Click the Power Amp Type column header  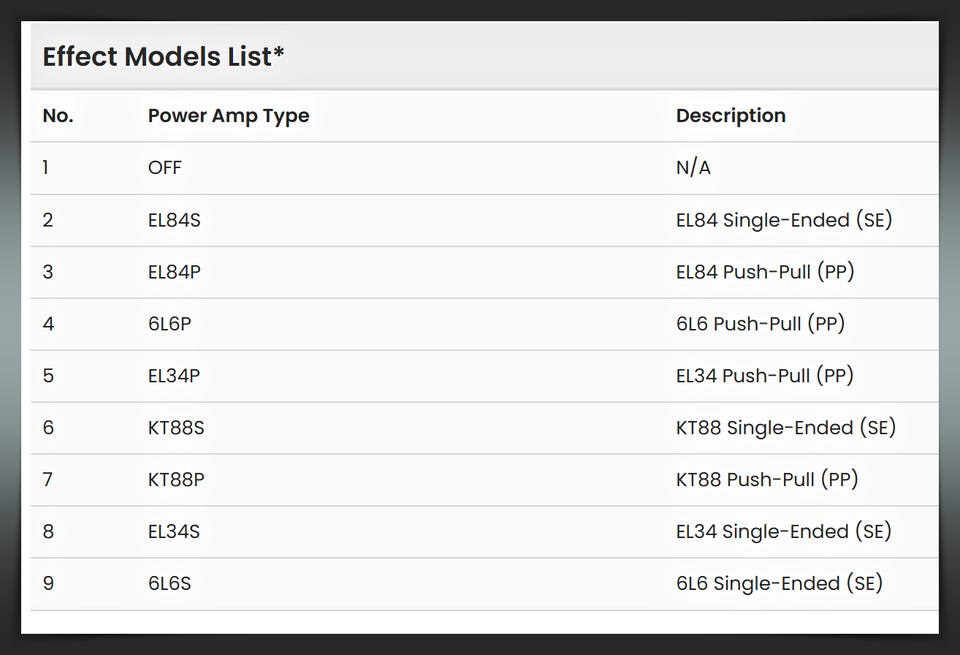(x=228, y=116)
